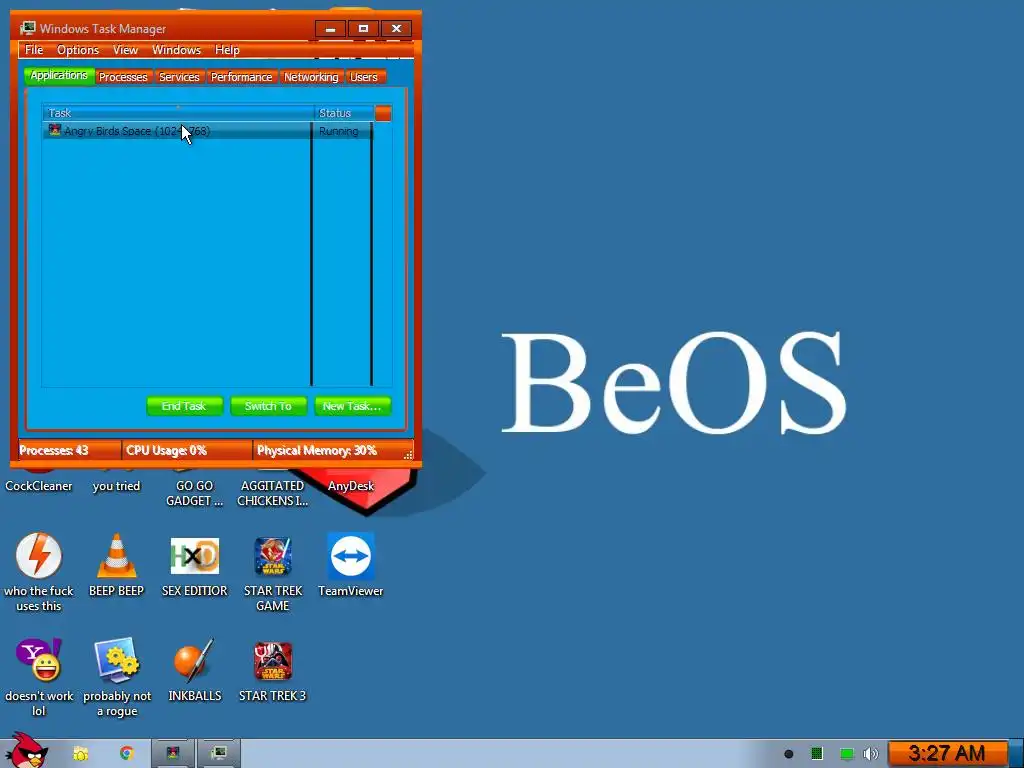Viewport: 1024px width, 768px height.
Task: Launch the INKBALLS desktop icon
Action: (x=195, y=660)
